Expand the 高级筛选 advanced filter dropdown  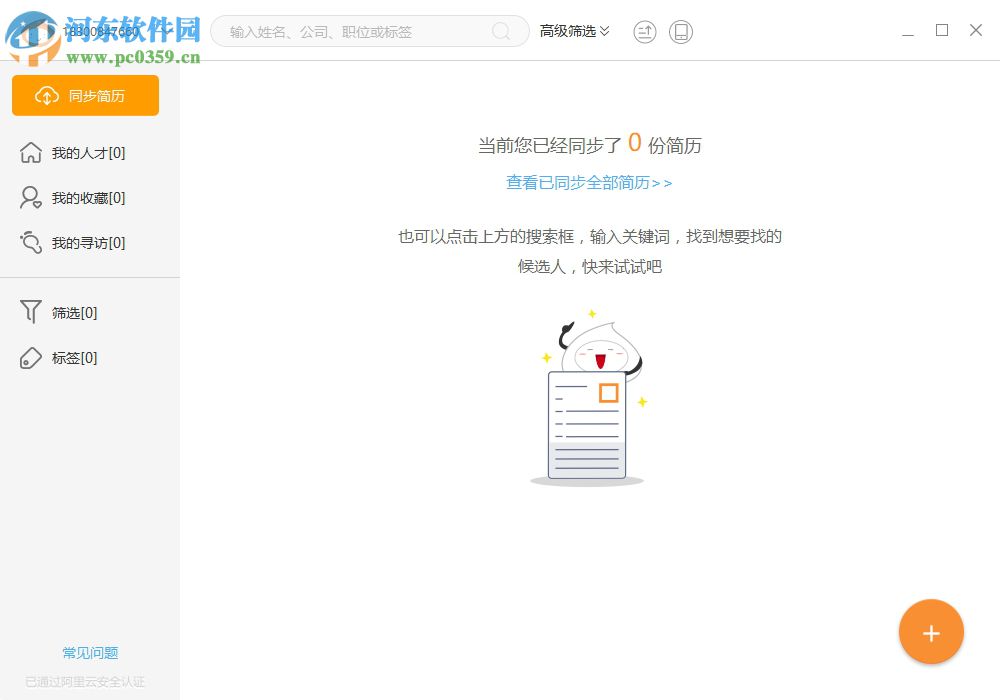click(575, 31)
